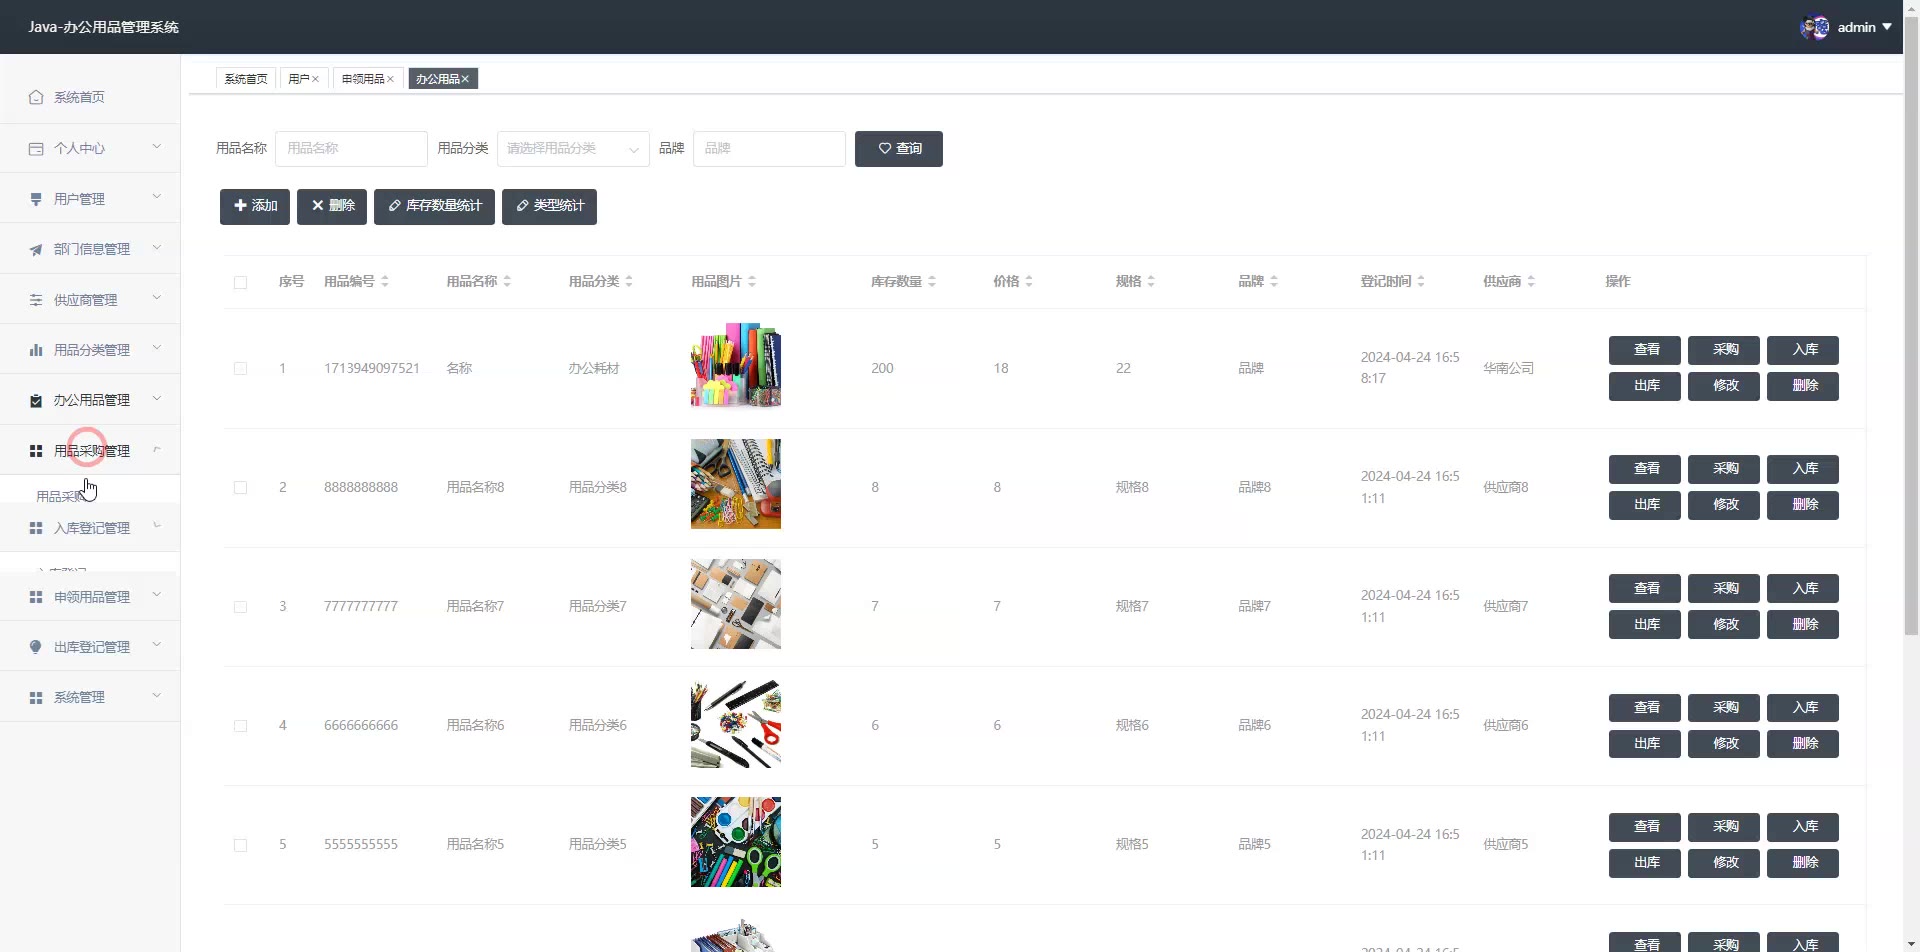Click the 查询 search button
The height and width of the screenshot is (952, 1920).
(899, 149)
